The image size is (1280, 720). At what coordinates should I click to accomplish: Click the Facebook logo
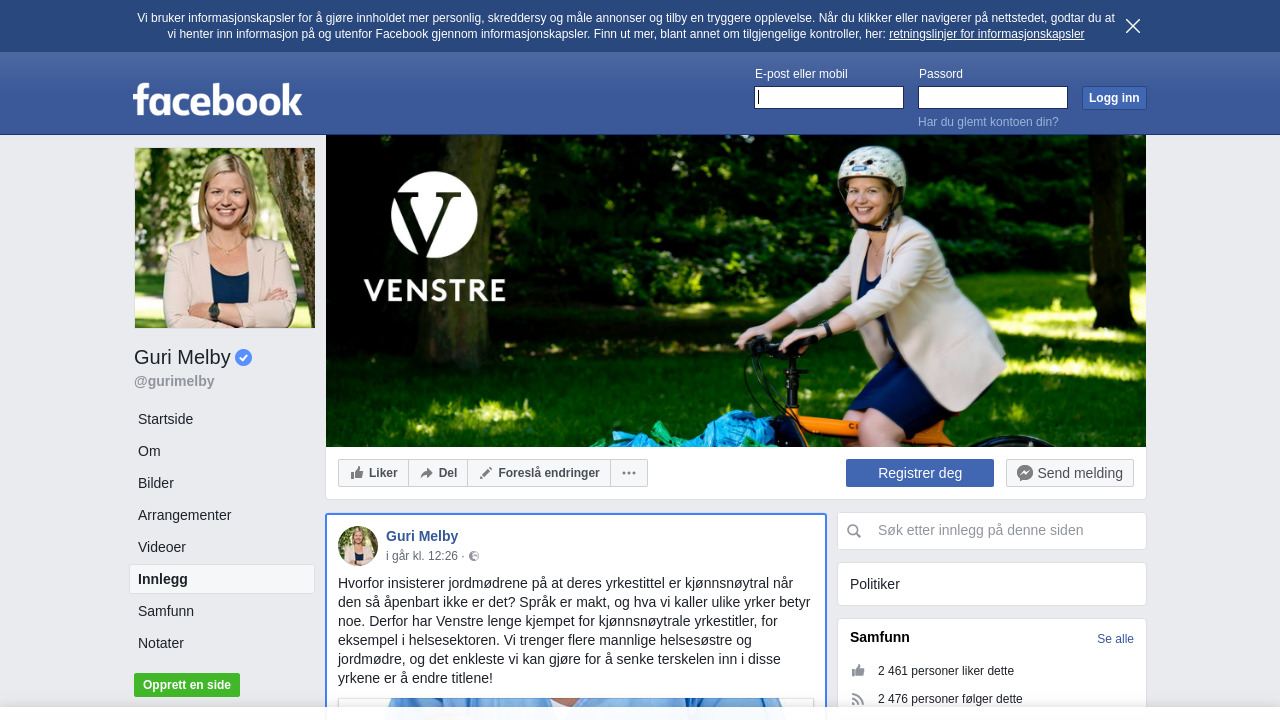pos(218,99)
